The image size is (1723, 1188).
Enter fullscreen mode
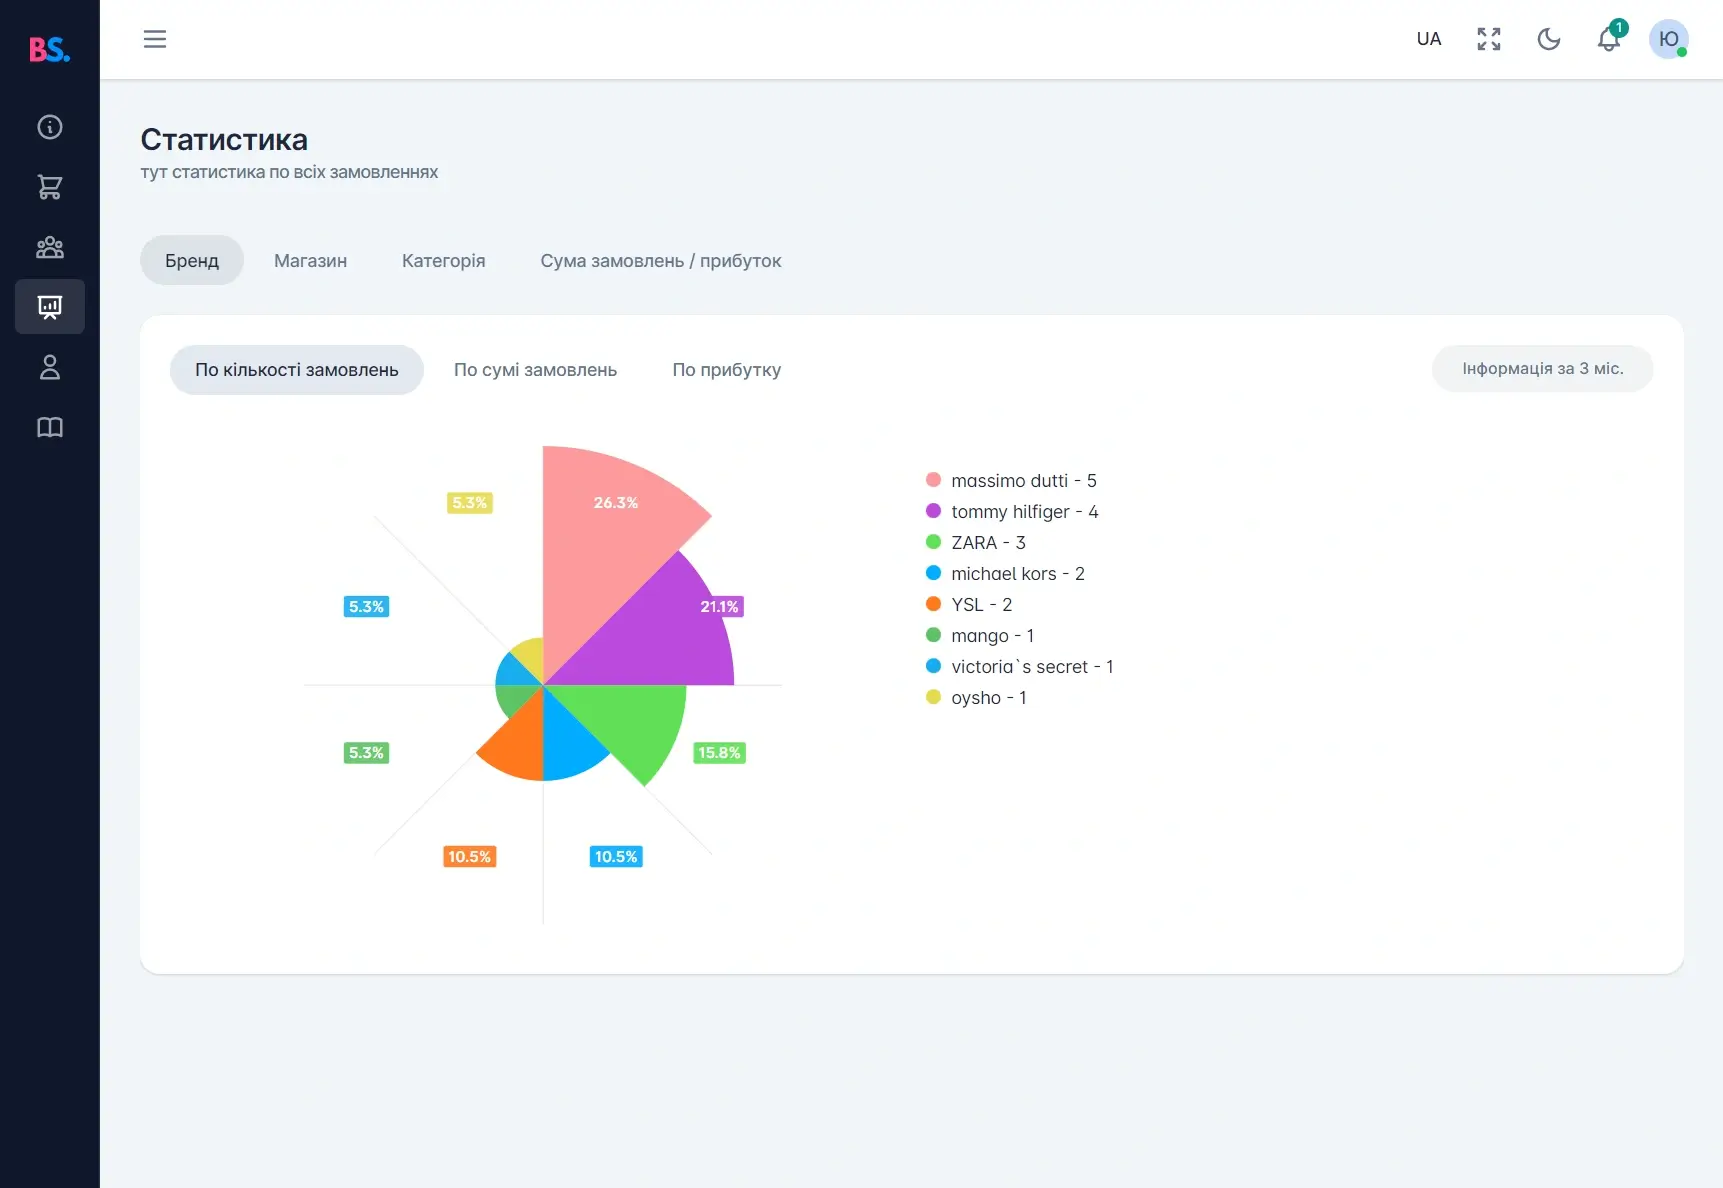pyautogui.click(x=1489, y=39)
